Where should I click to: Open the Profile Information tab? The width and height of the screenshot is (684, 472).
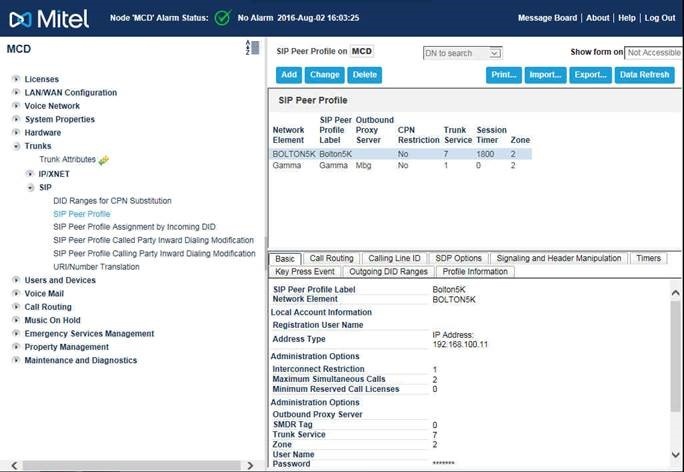(x=475, y=271)
